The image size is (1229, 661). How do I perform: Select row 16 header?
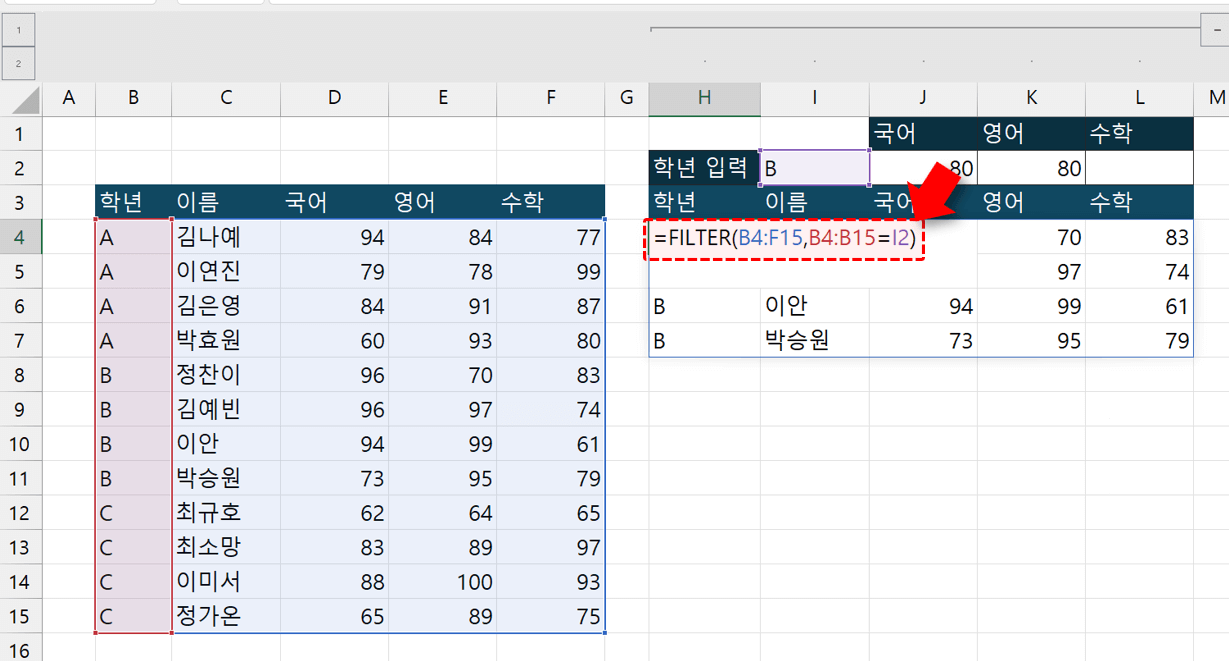tap(20, 648)
